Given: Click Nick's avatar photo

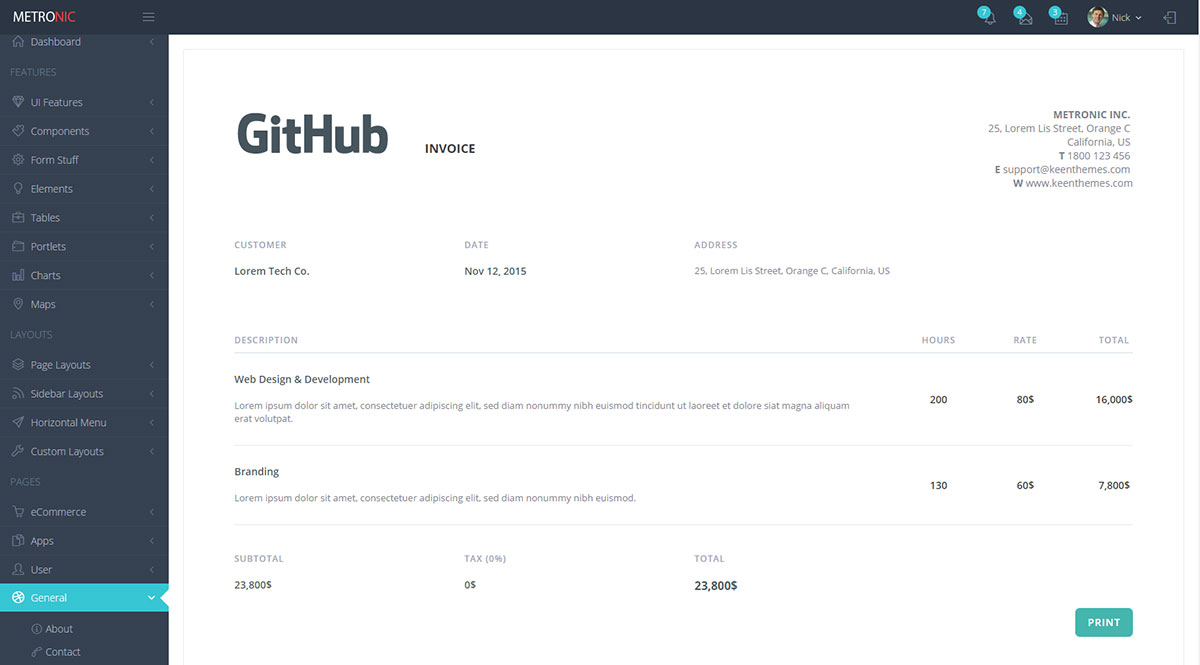Looking at the screenshot, I should point(1098,17).
